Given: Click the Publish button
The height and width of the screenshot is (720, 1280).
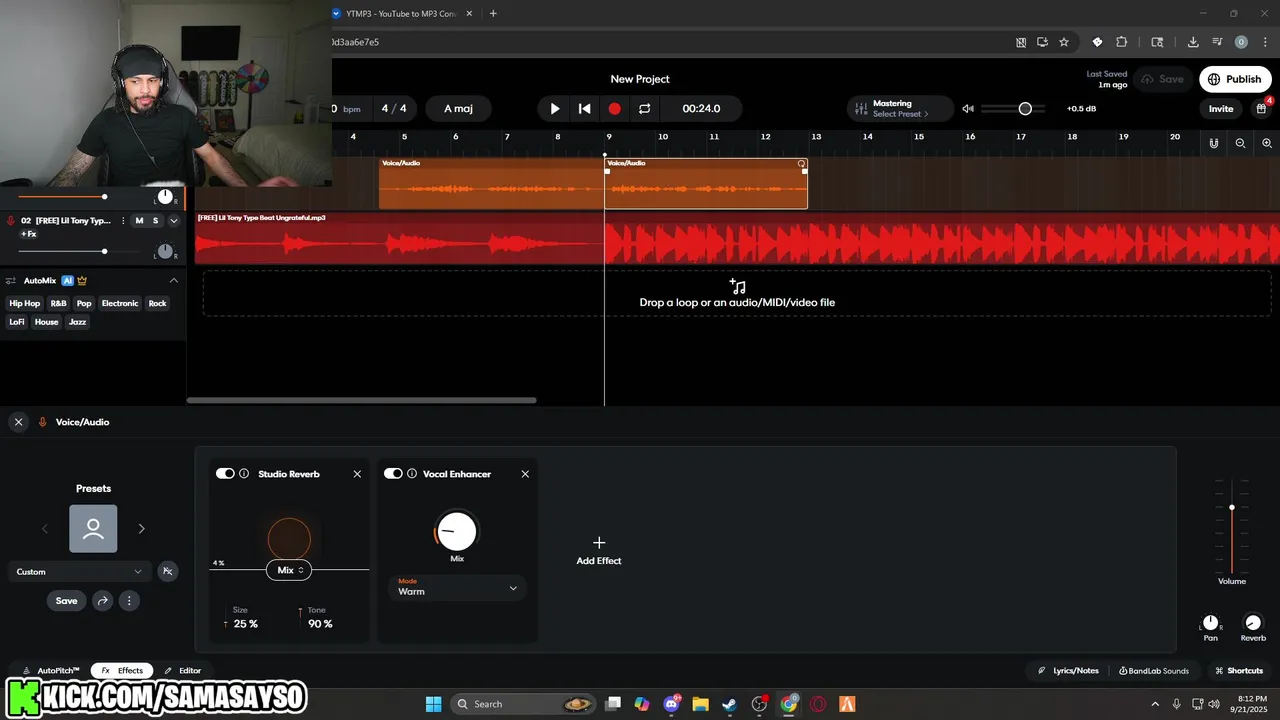Looking at the screenshot, I should click(1235, 79).
